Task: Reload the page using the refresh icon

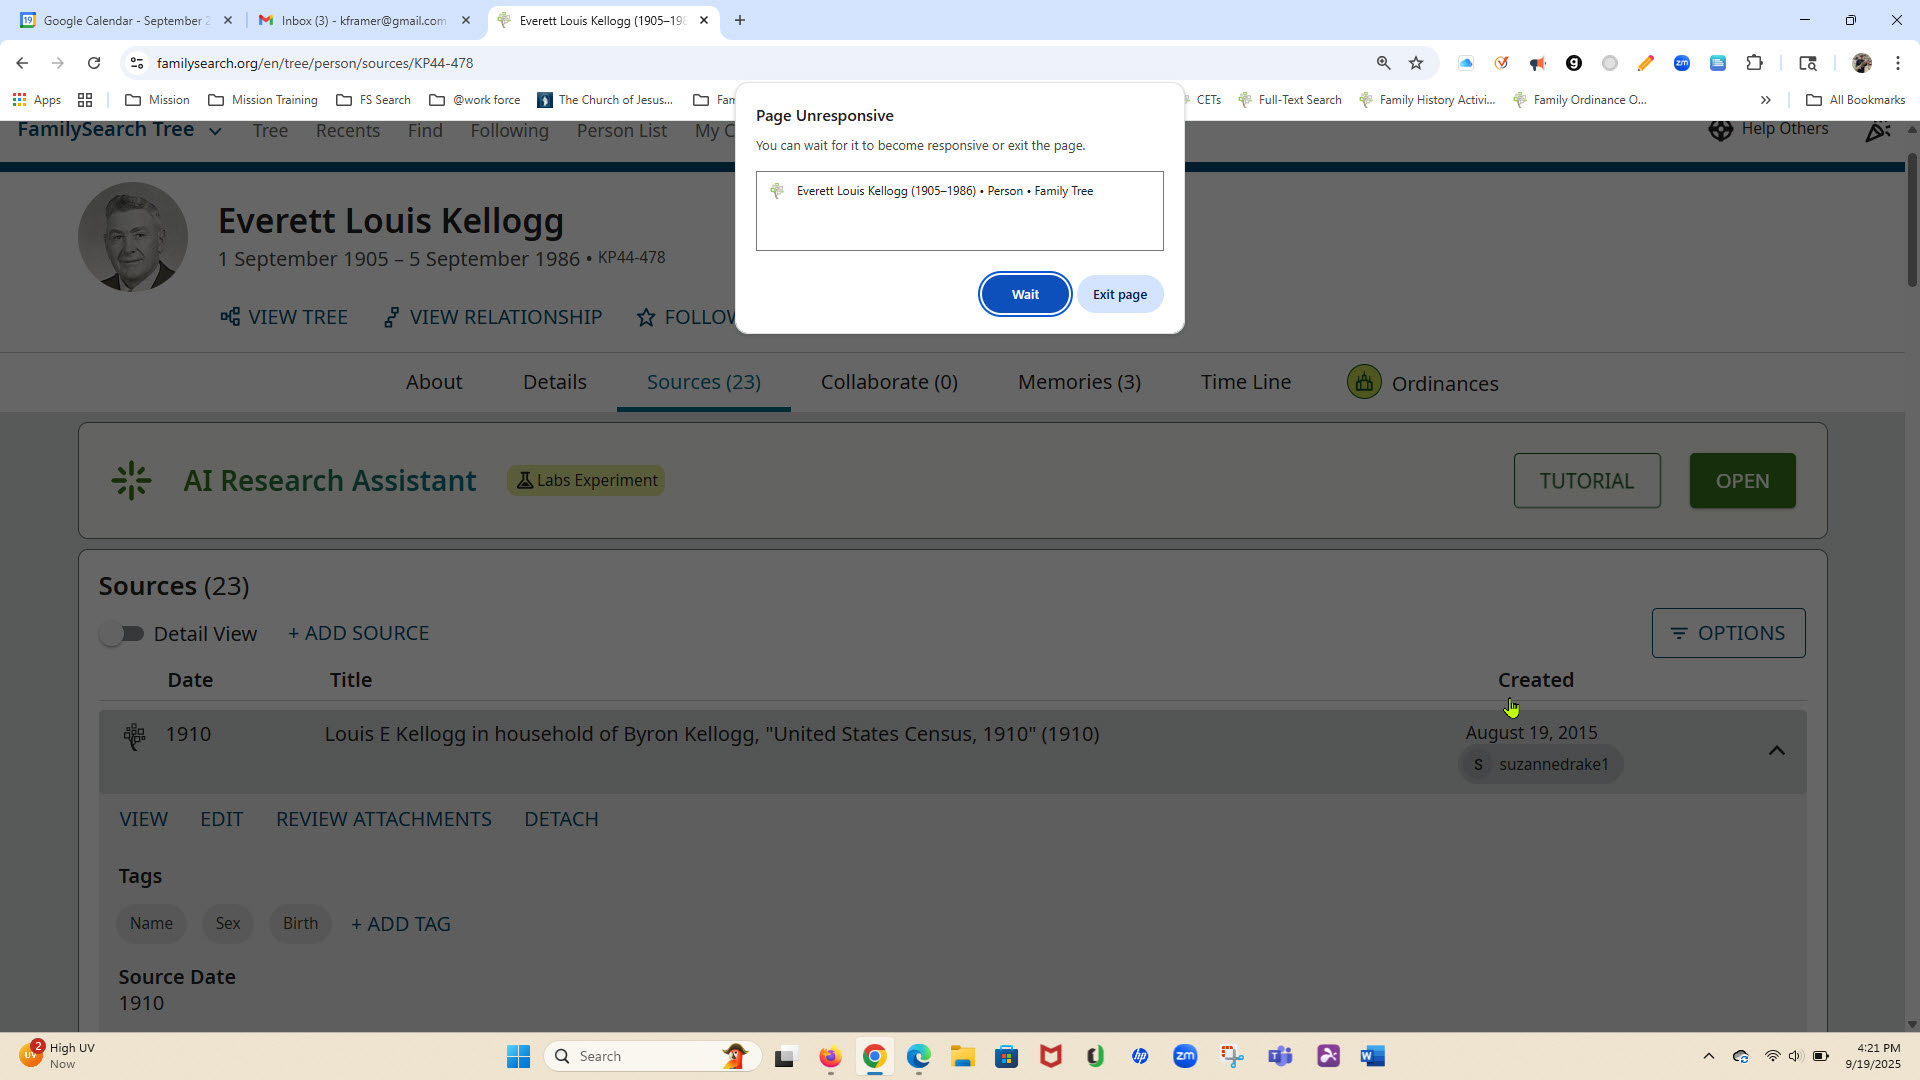Action: 94,63
